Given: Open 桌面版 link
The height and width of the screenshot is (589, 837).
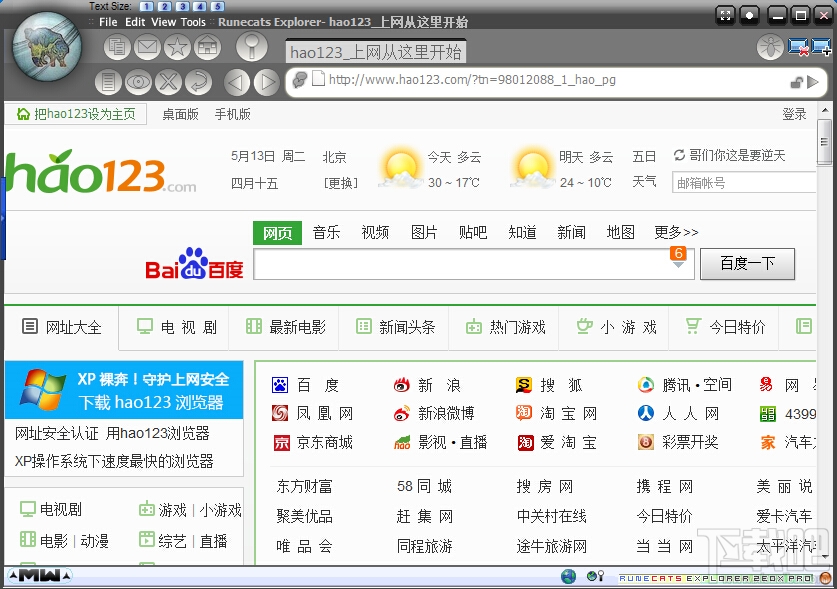Looking at the screenshot, I should (180, 114).
